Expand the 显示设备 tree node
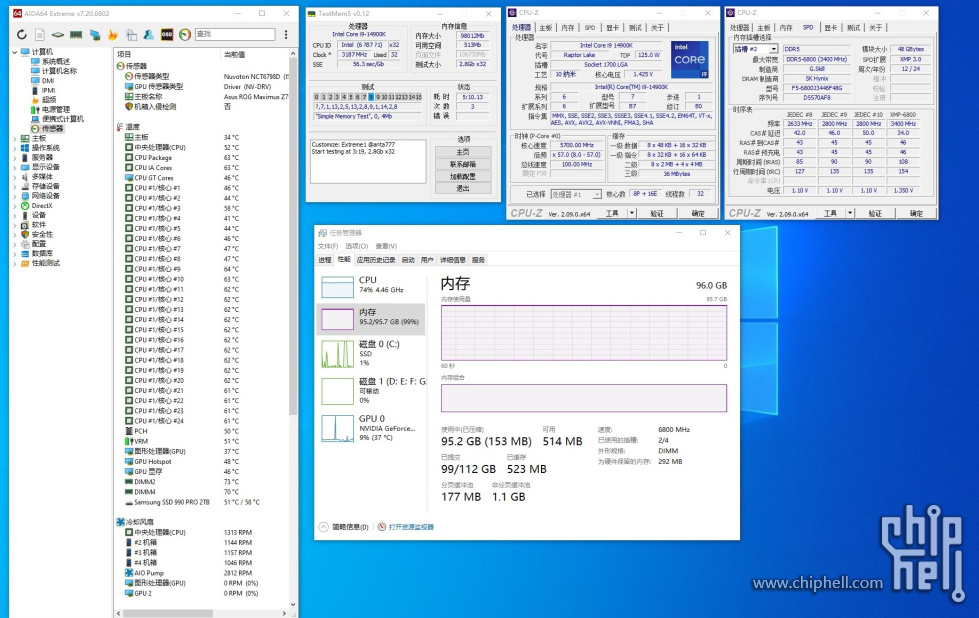Image resolution: width=979 pixels, height=618 pixels. pos(15,167)
